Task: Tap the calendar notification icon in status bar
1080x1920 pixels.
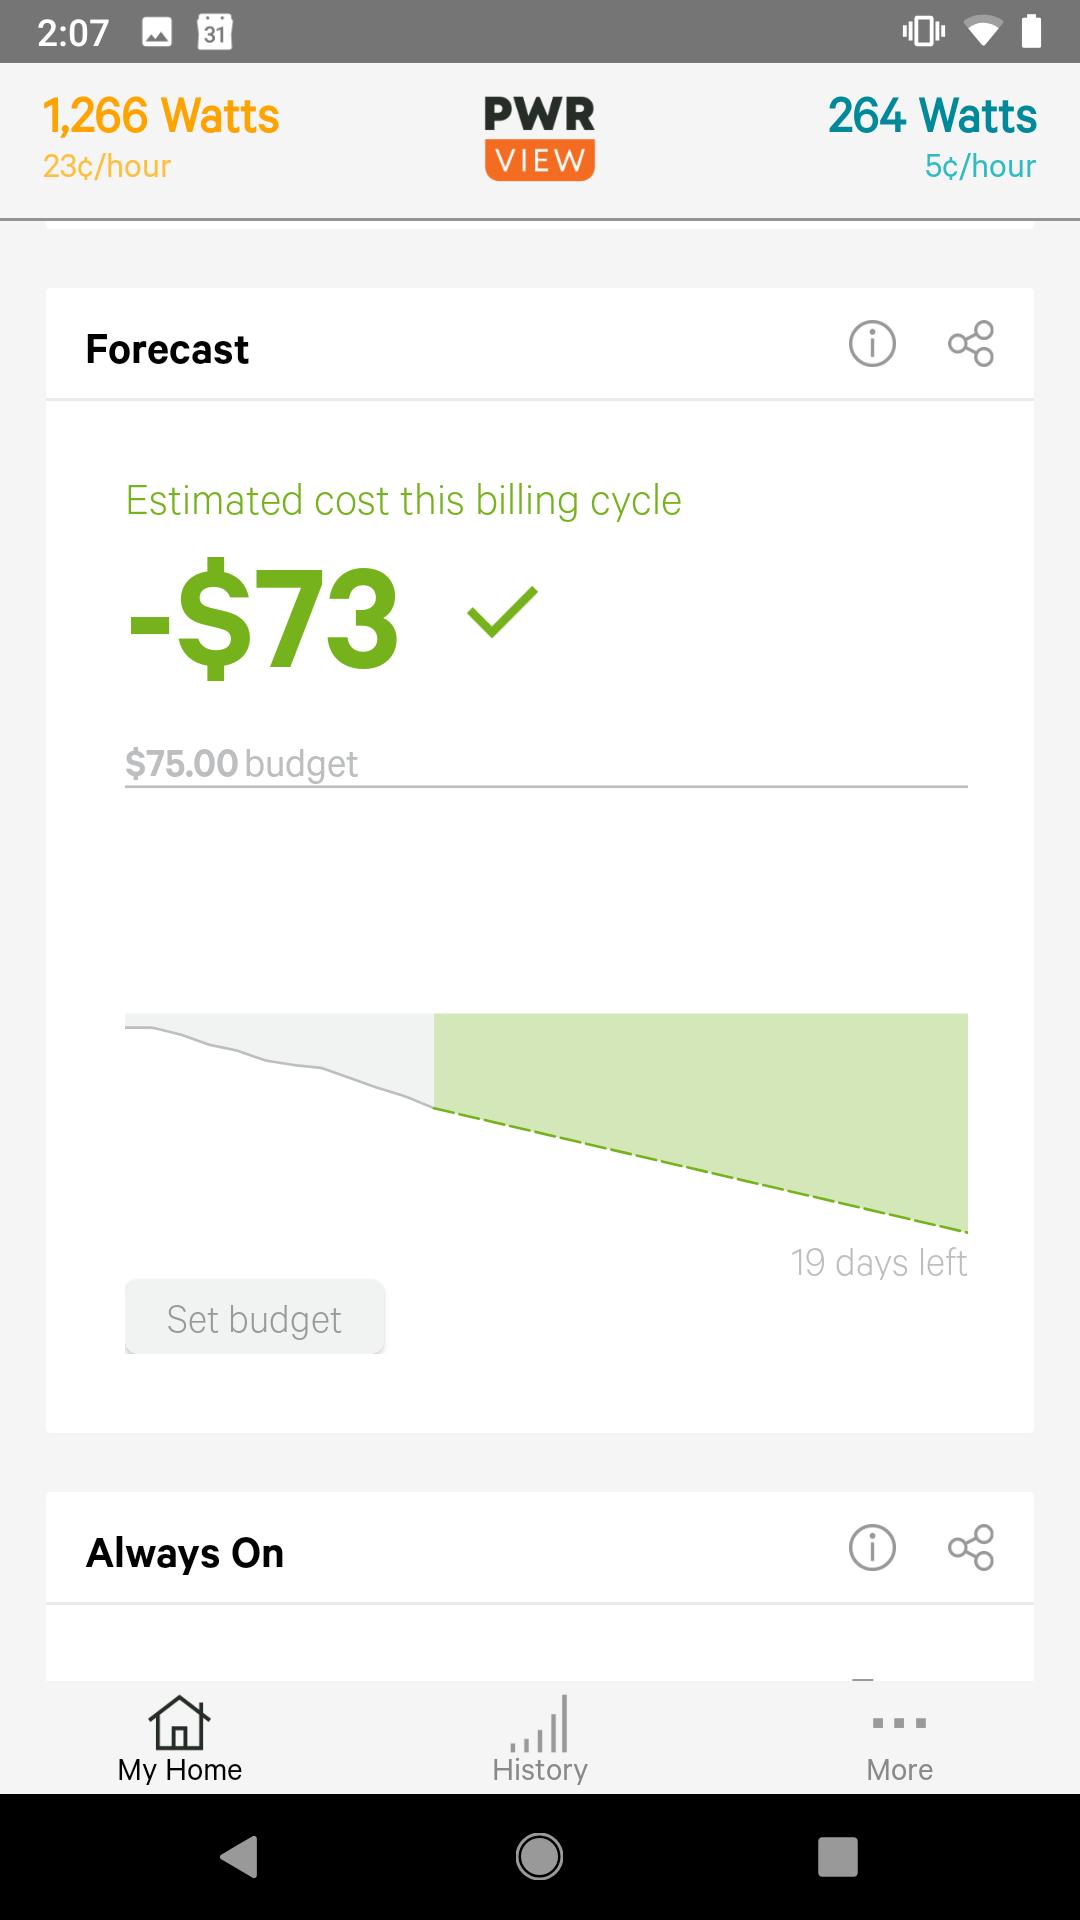Action: click(215, 32)
